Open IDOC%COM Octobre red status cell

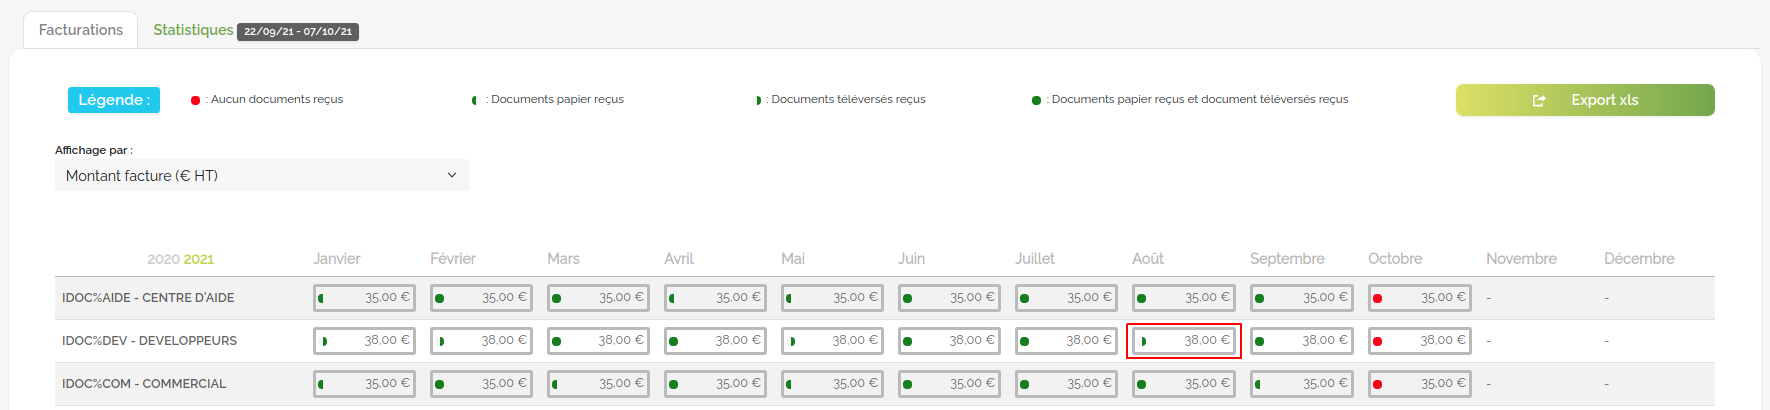coord(1420,384)
